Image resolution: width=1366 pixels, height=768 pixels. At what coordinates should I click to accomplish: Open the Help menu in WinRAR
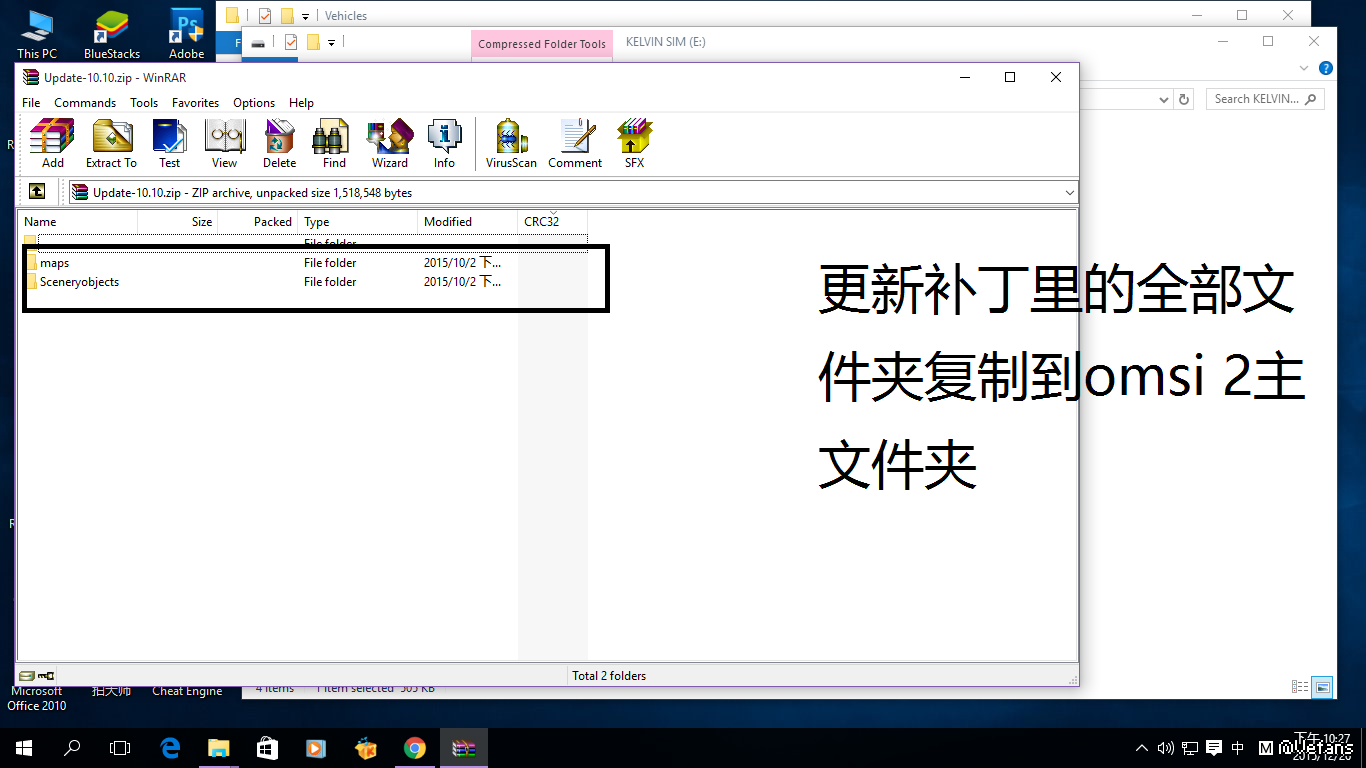(301, 102)
